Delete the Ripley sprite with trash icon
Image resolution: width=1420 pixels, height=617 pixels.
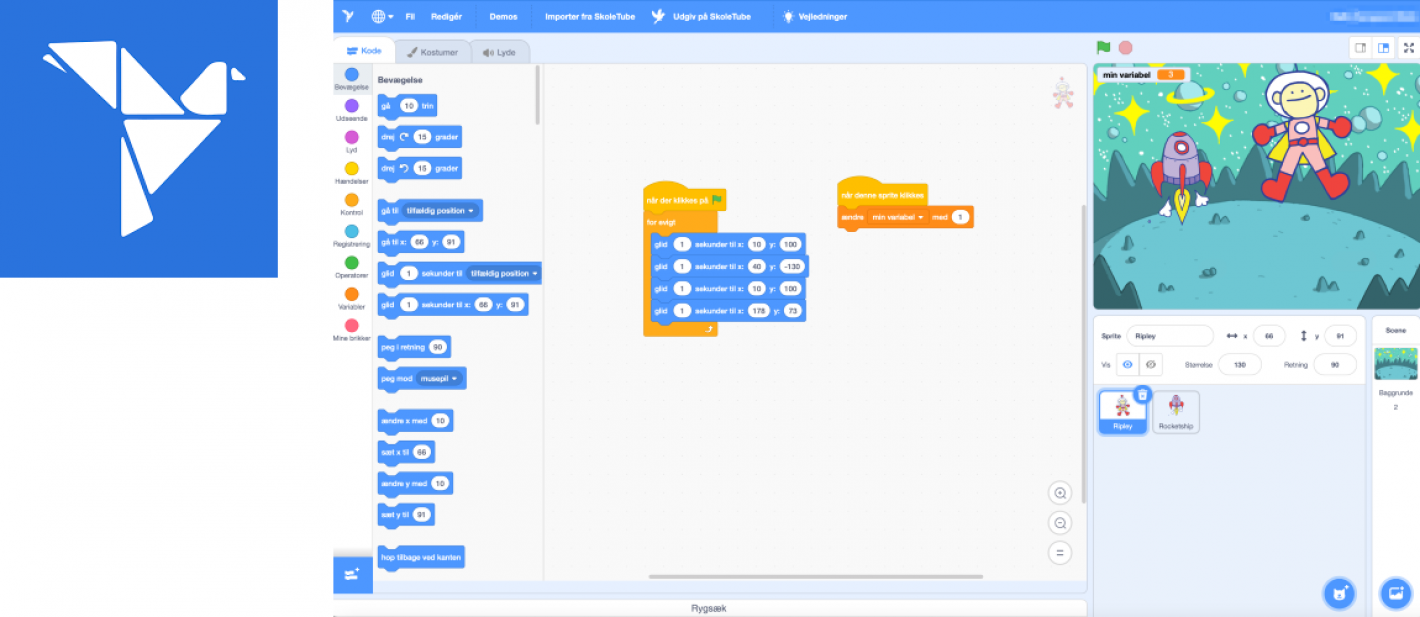pyautogui.click(x=1143, y=395)
